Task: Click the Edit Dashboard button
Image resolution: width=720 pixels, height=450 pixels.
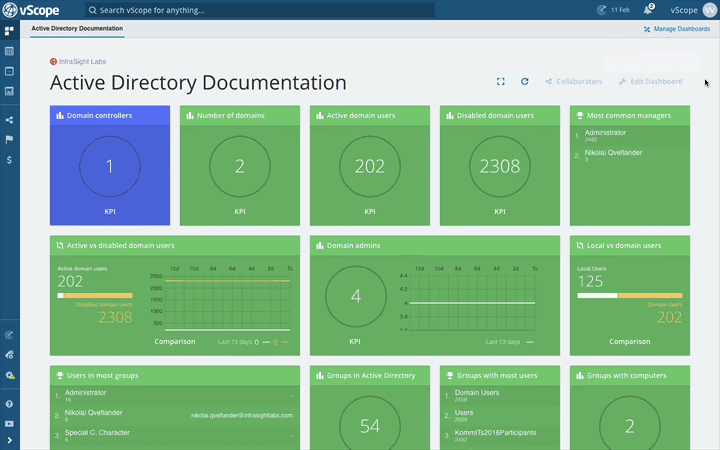Action: [x=651, y=81]
